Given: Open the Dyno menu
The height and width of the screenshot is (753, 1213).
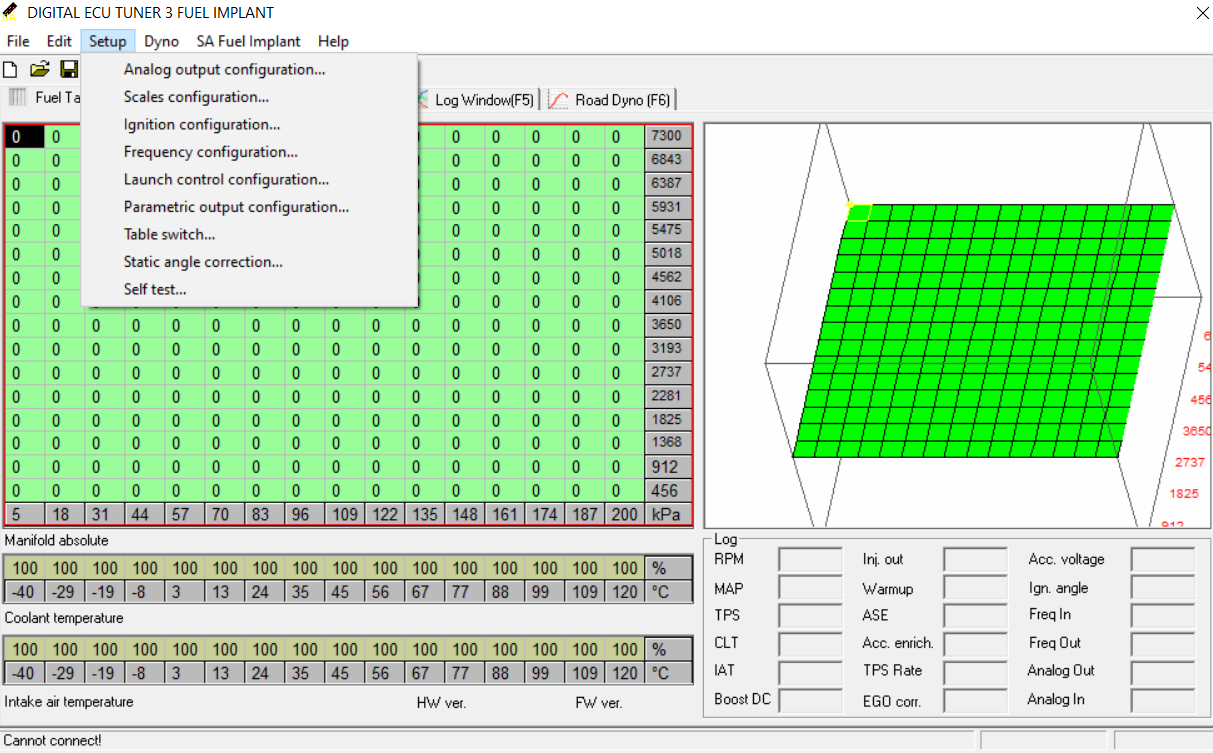Looking at the screenshot, I should 161,41.
